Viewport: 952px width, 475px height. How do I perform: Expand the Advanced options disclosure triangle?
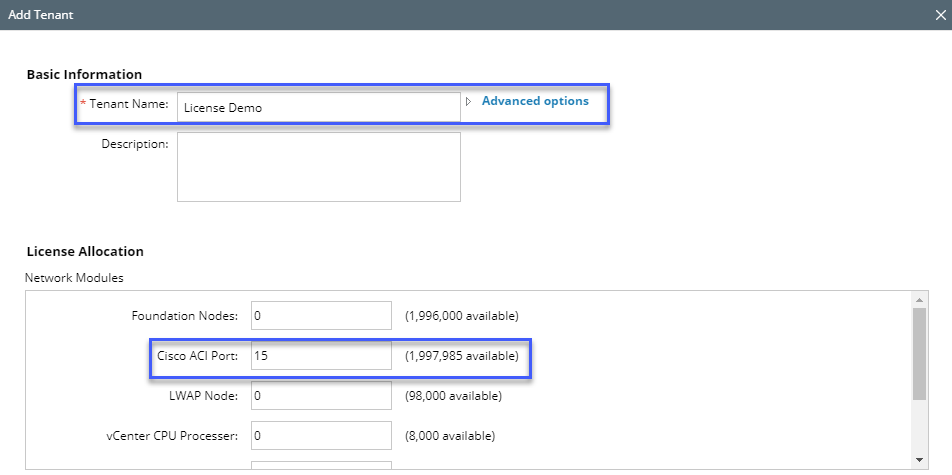[x=469, y=101]
